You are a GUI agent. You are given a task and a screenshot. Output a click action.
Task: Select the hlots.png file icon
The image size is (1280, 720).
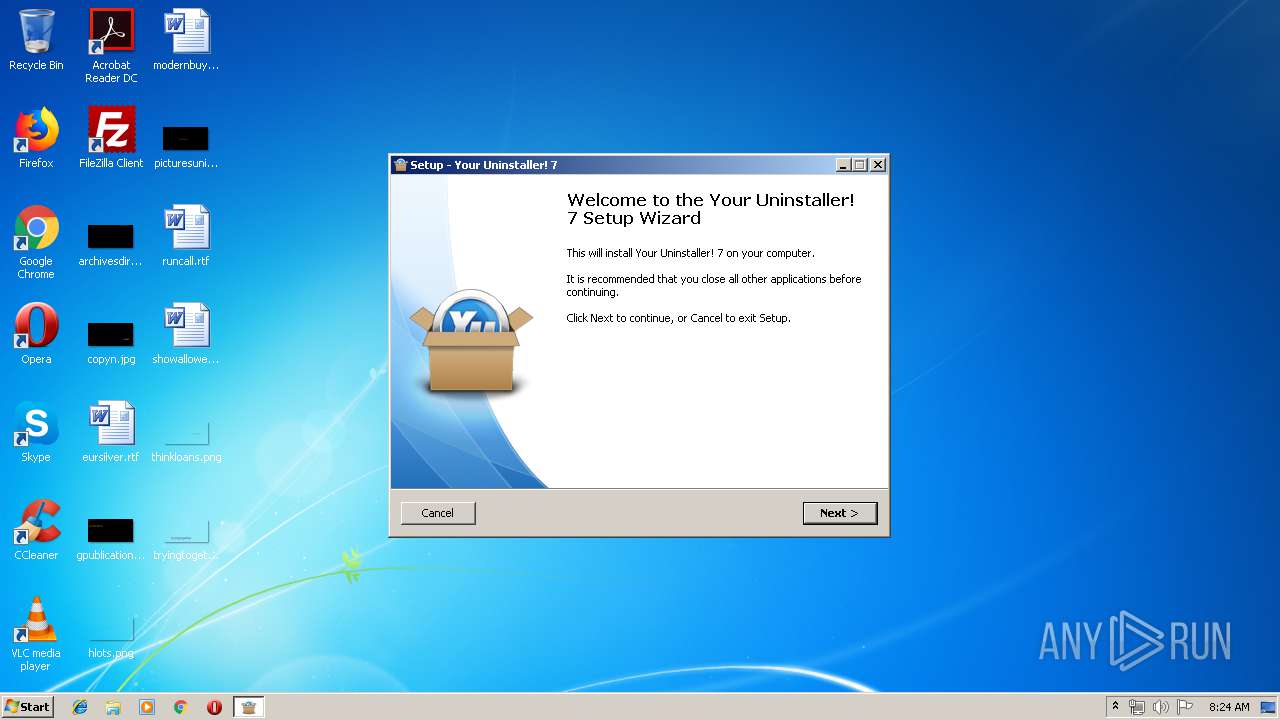pyautogui.click(x=111, y=636)
